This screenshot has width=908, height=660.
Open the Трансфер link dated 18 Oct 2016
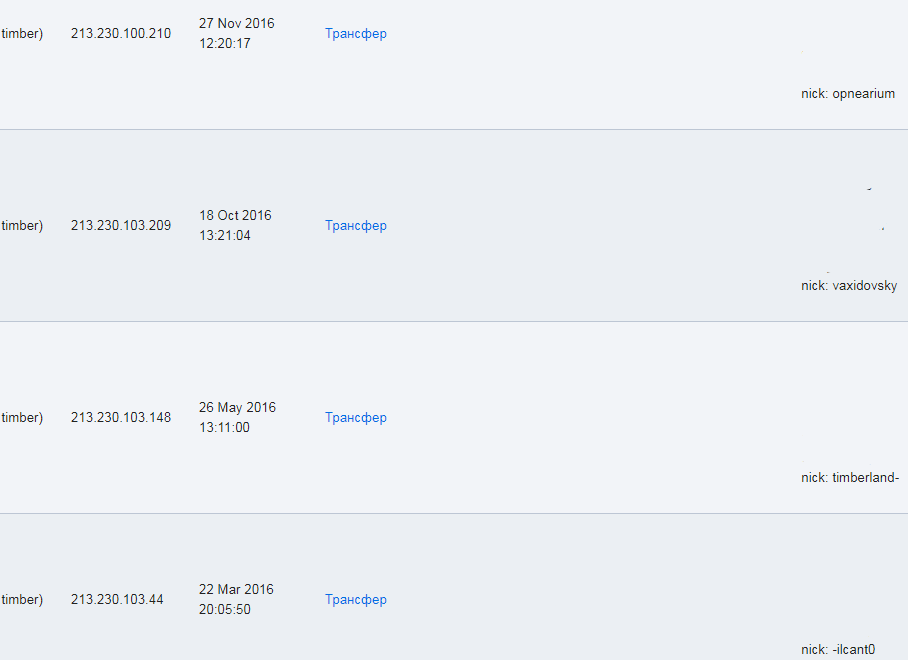(x=356, y=226)
